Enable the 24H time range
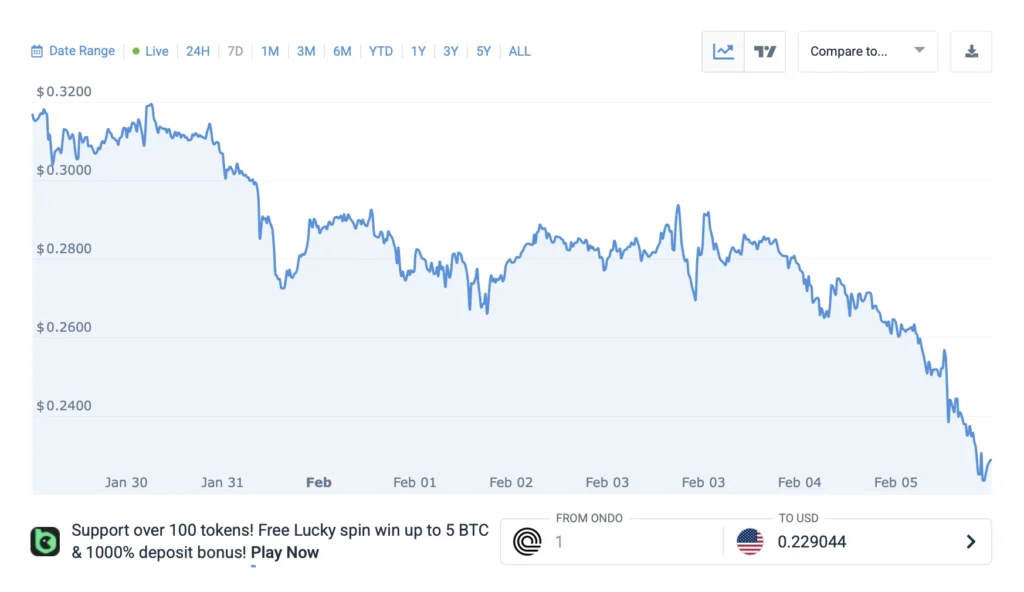Viewport: 1024px width, 592px height. pos(197,51)
